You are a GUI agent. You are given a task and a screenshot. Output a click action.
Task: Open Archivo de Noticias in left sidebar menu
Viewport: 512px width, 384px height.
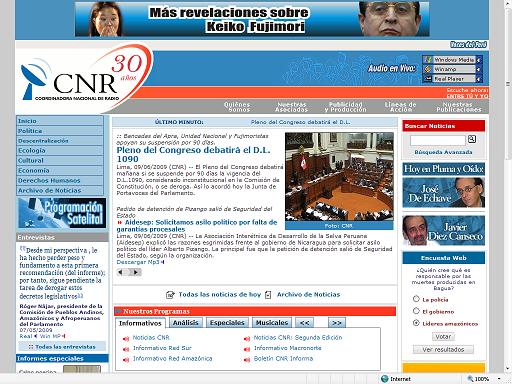pos(60,190)
